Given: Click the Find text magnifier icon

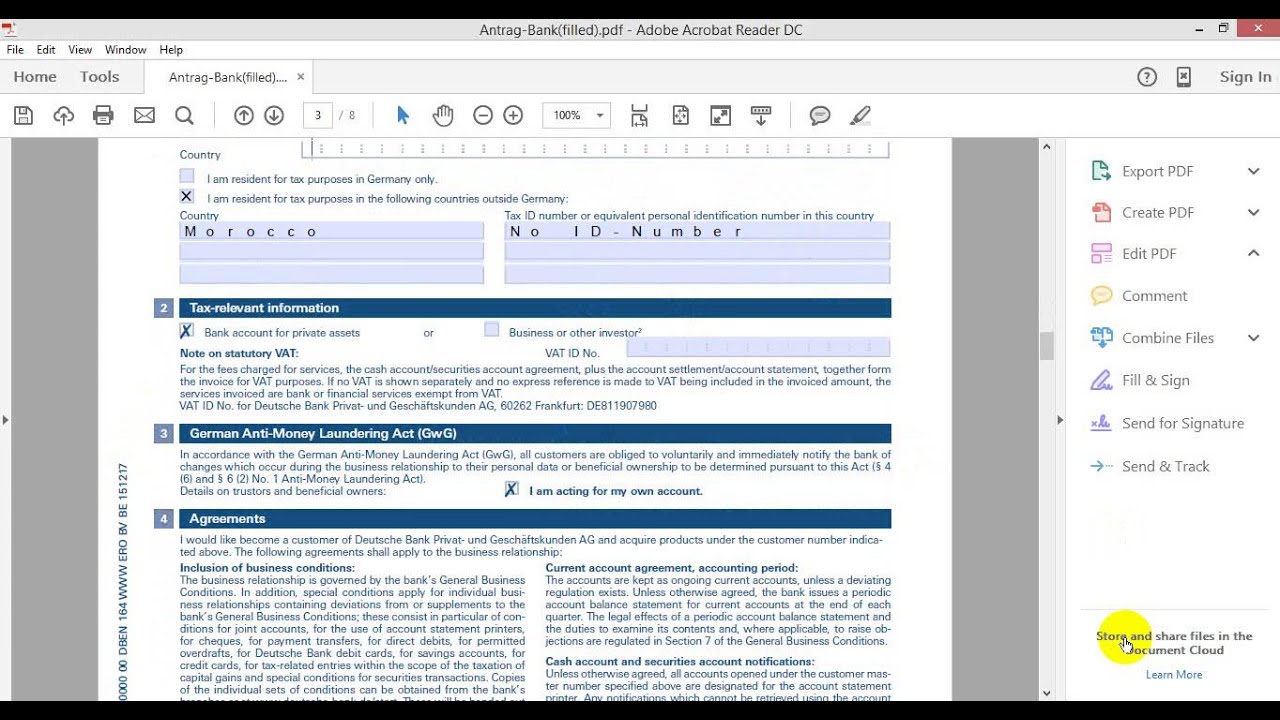Looking at the screenshot, I should click(x=184, y=116).
